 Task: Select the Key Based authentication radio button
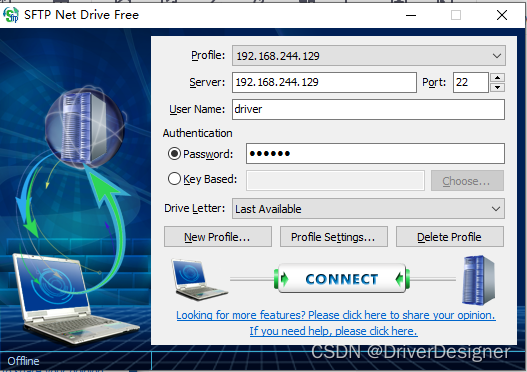click(x=174, y=179)
